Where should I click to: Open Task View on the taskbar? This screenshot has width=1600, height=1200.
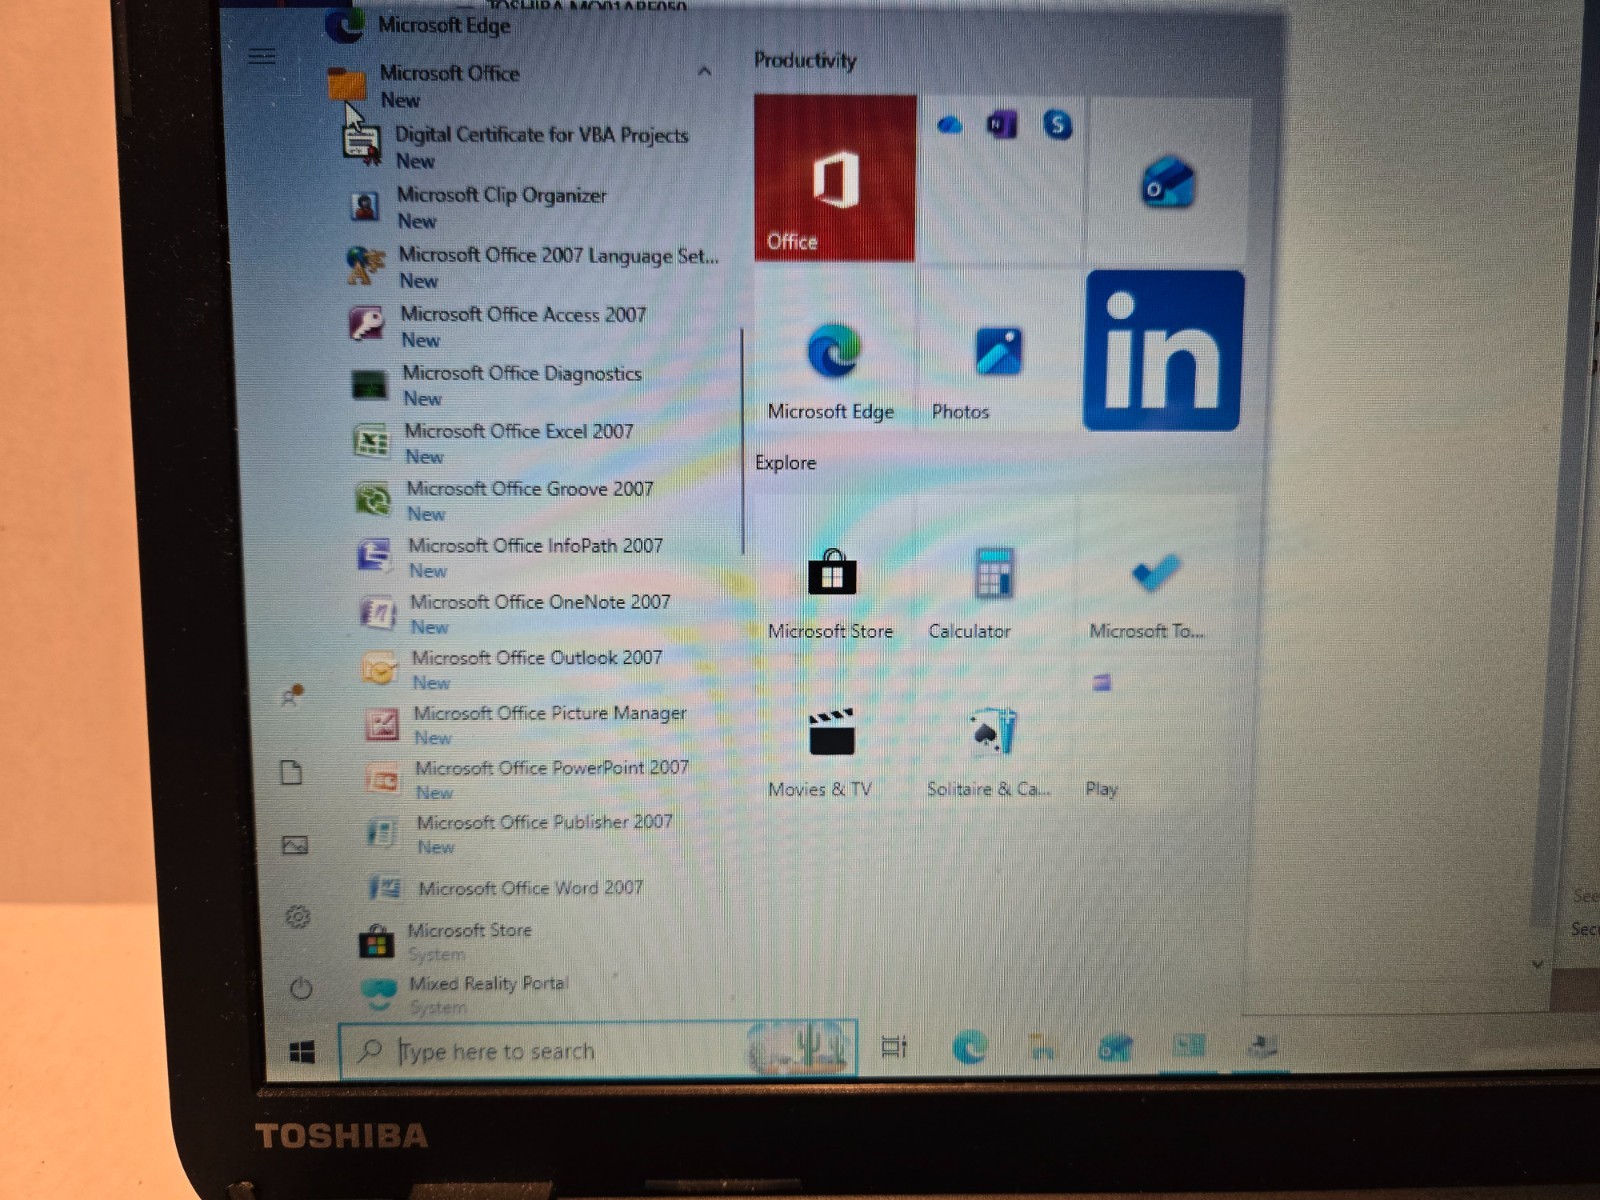coord(894,1047)
